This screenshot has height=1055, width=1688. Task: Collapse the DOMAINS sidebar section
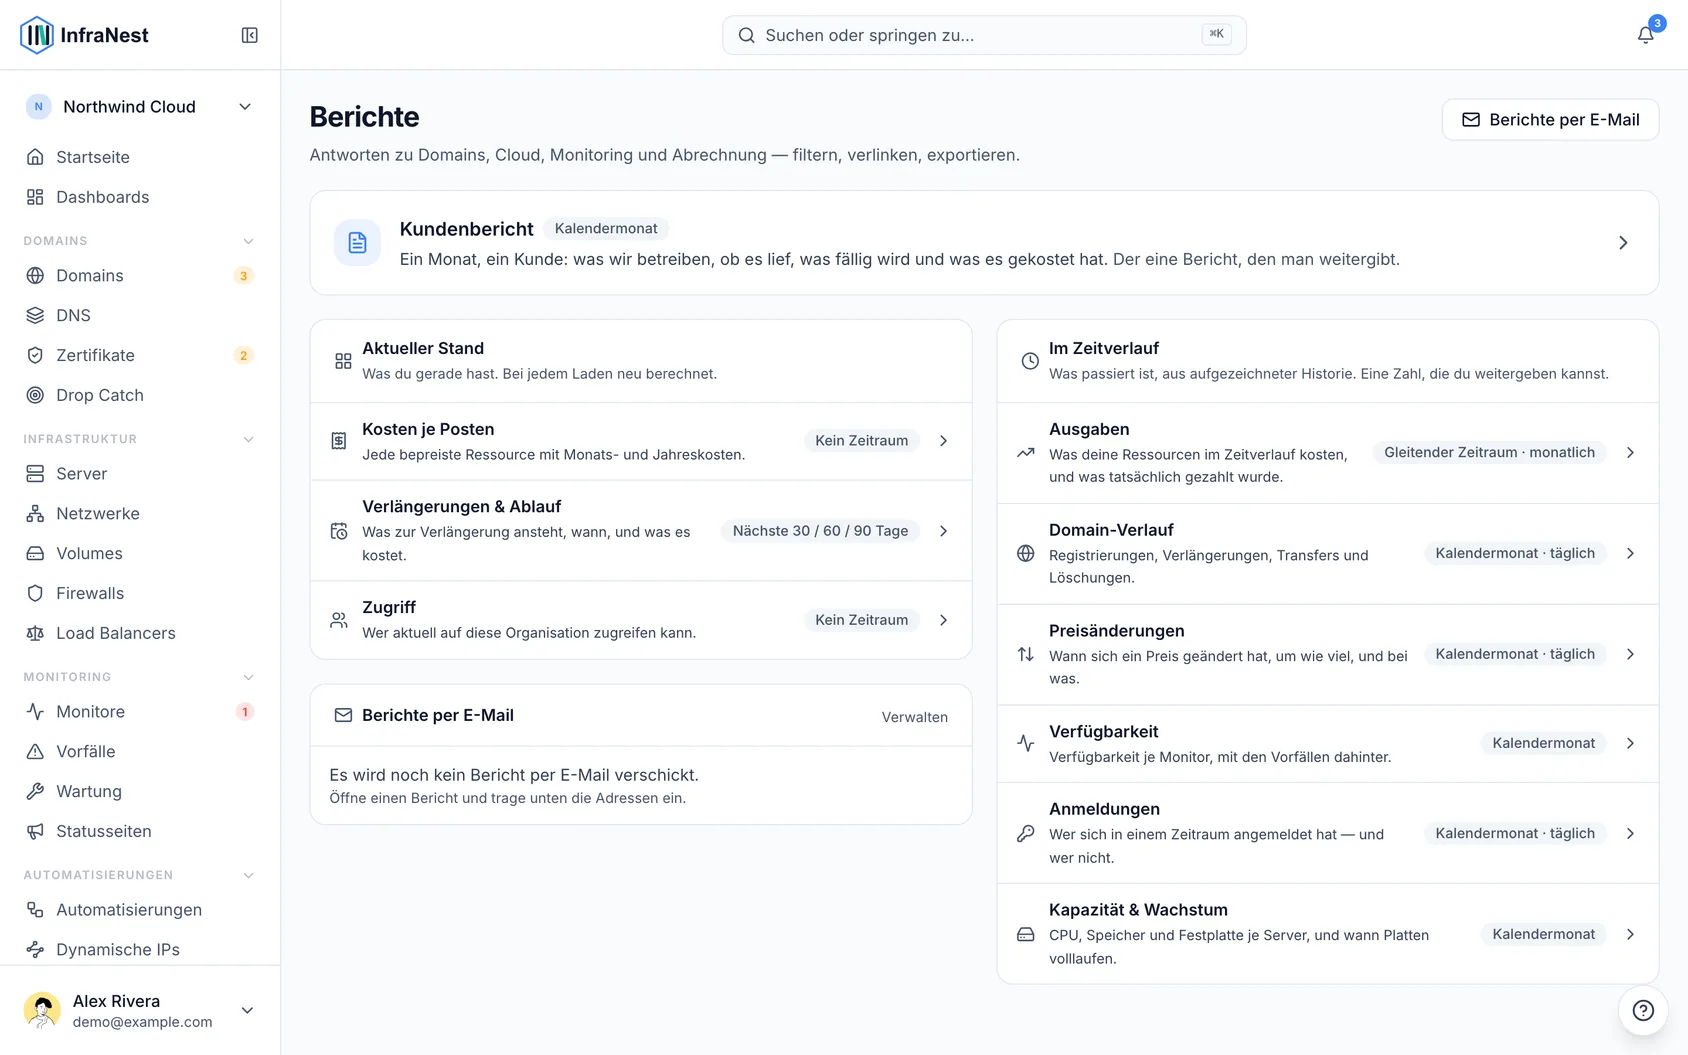[249, 241]
